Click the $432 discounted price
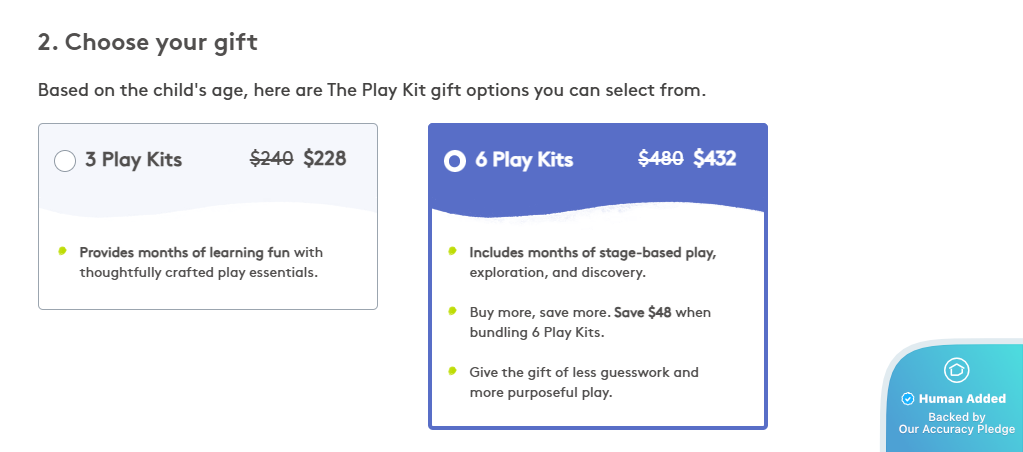1023x452 pixels. (715, 158)
